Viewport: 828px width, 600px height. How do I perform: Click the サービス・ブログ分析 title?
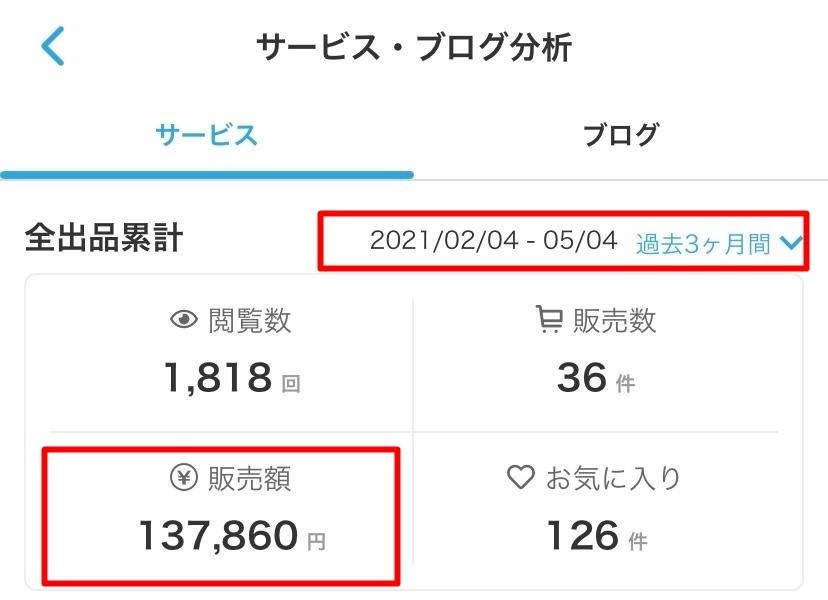414,44
